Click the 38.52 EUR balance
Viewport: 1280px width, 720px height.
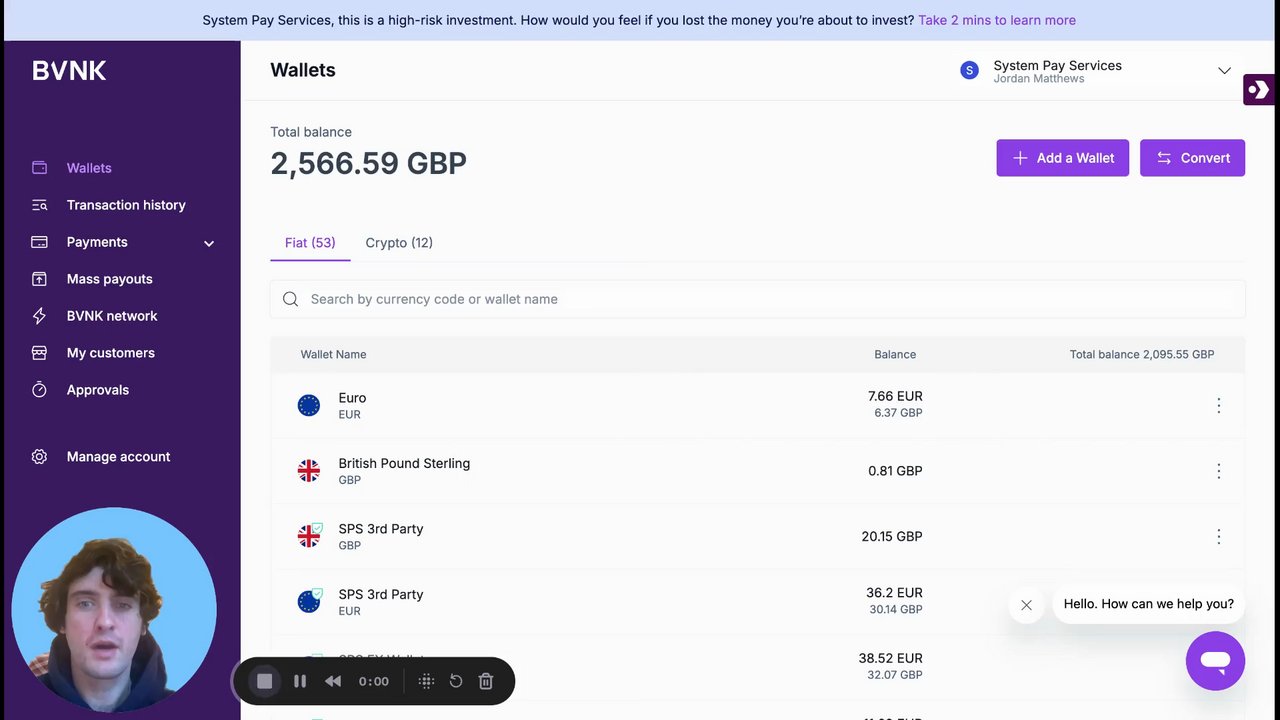[x=890, y=659]
